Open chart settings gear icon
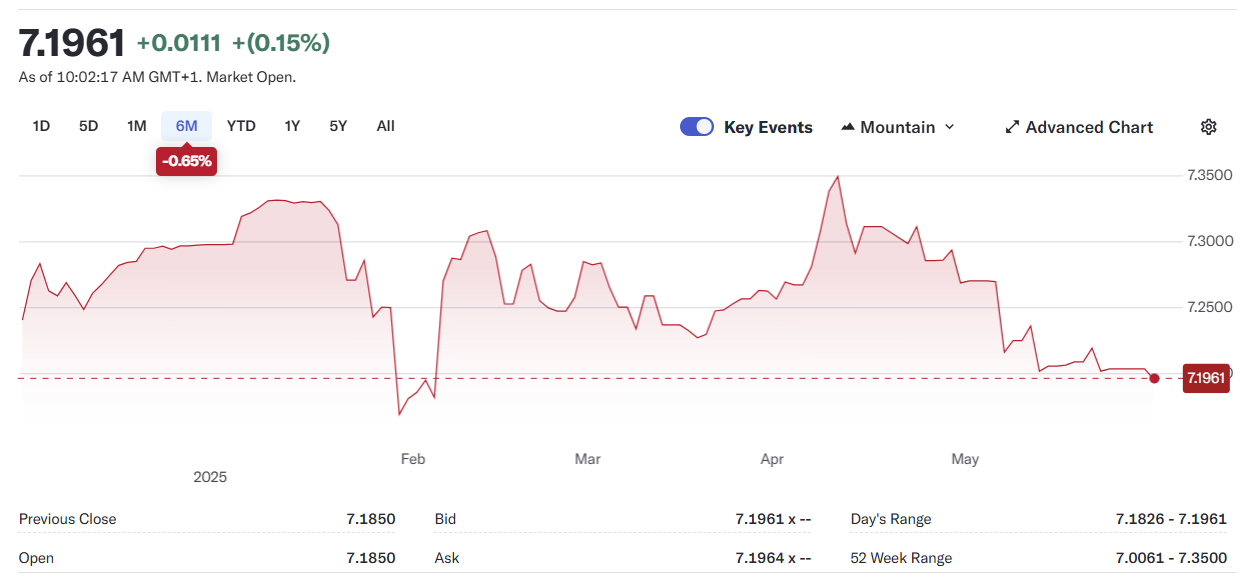 click(1208, 127)
